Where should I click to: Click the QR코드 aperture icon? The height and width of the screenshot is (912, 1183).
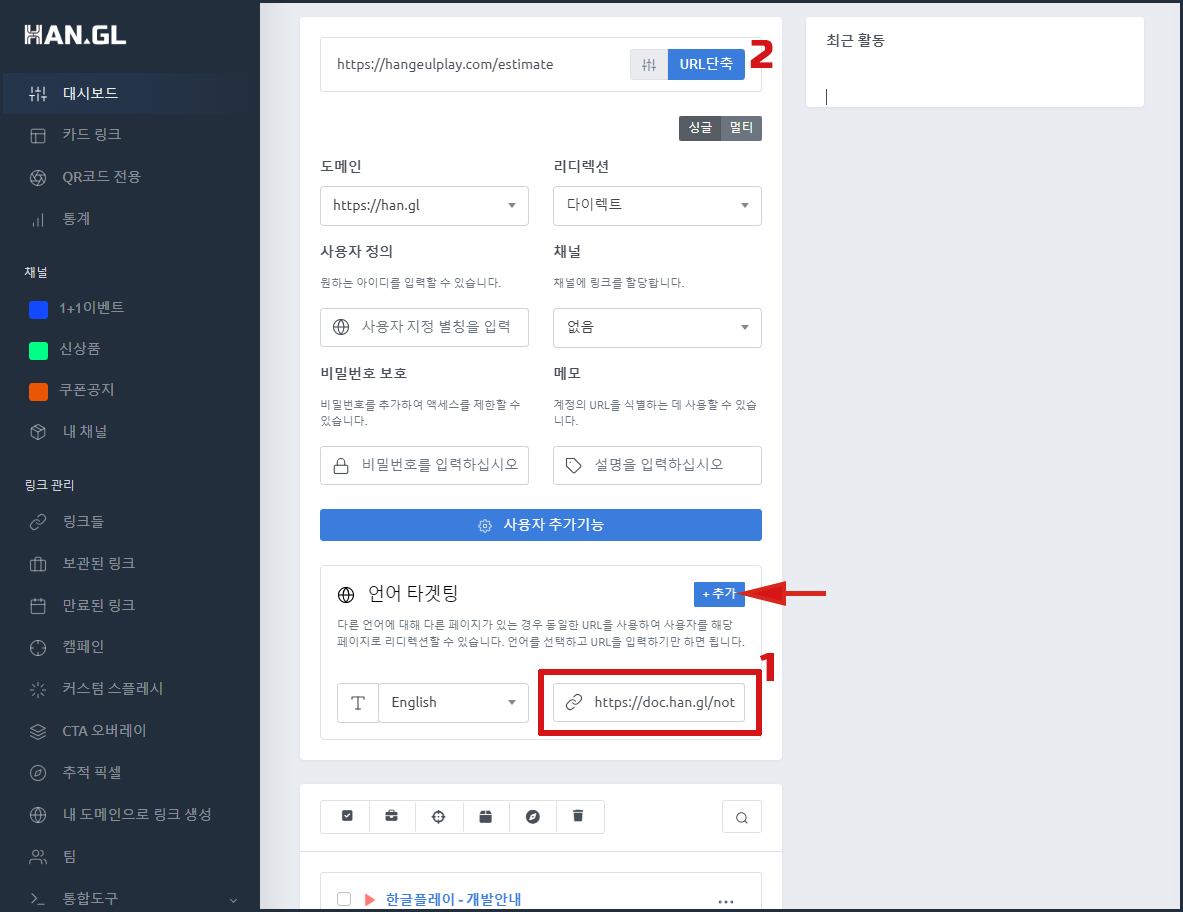[x=38, y=178]
